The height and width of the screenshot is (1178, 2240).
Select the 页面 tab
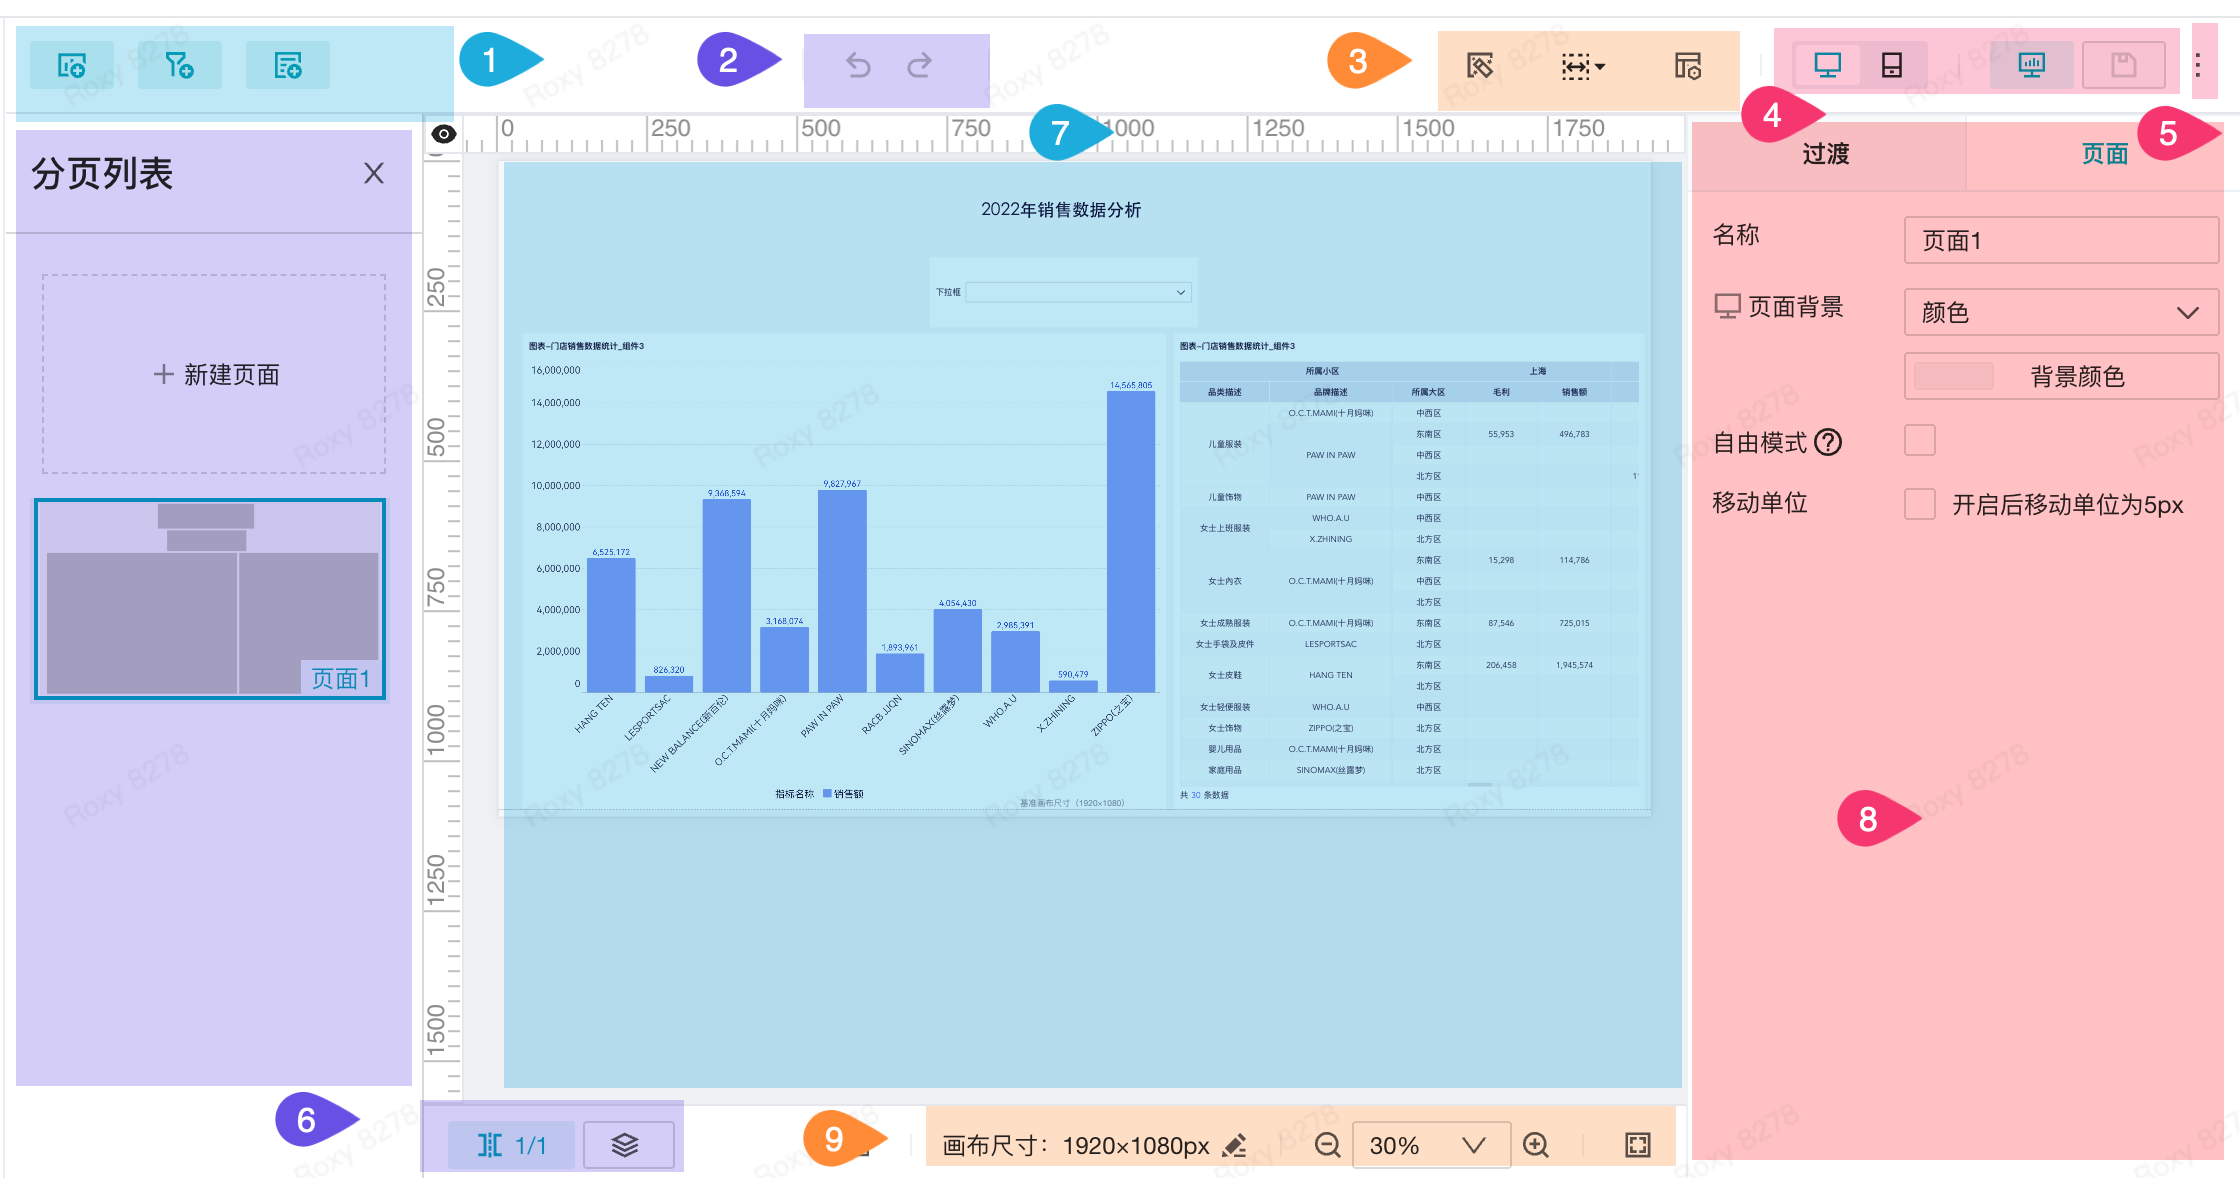(x=2104, y=154)
